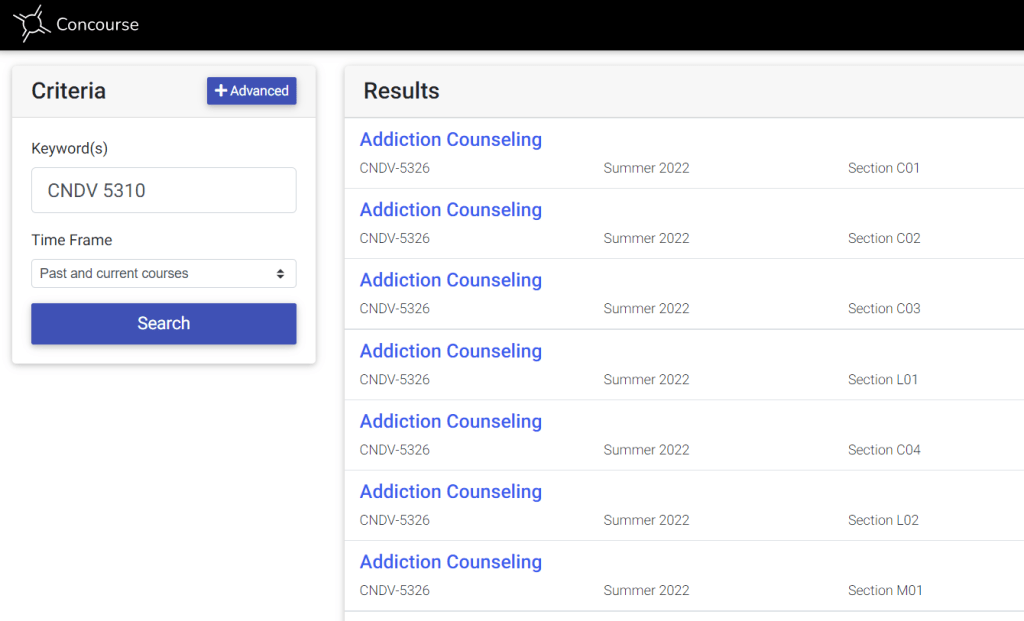Viewport: 1024px width, 621px height.
Task: Open Addiction Counseling Section C03 link
Action: [451, 280]
